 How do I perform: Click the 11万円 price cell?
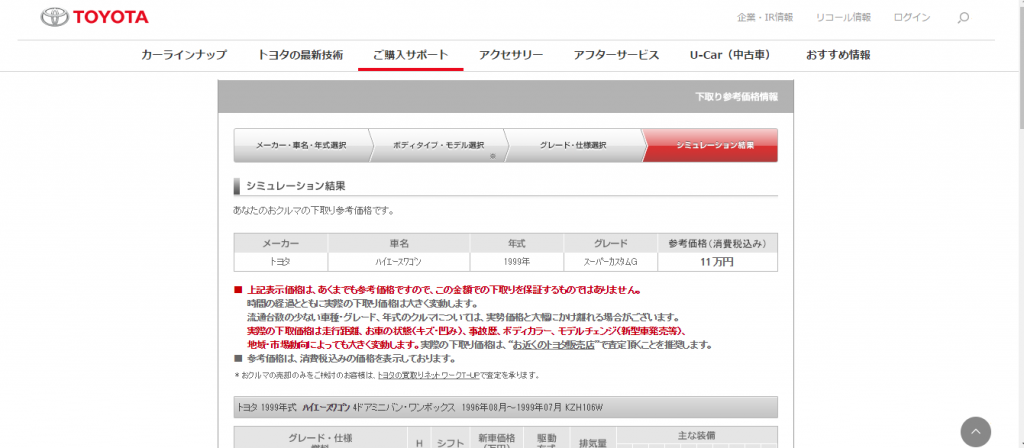[x=717, y=262]
